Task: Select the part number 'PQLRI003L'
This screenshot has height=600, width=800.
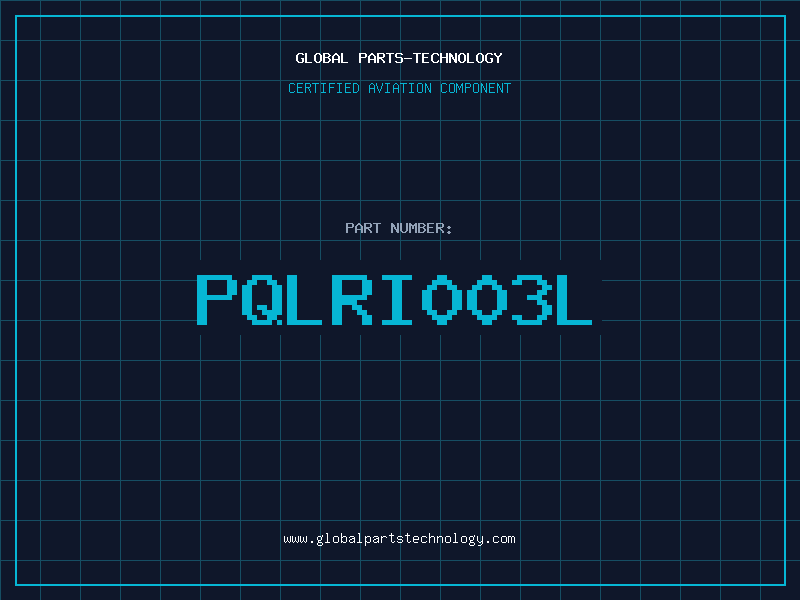Action: (x=394, y=299)
